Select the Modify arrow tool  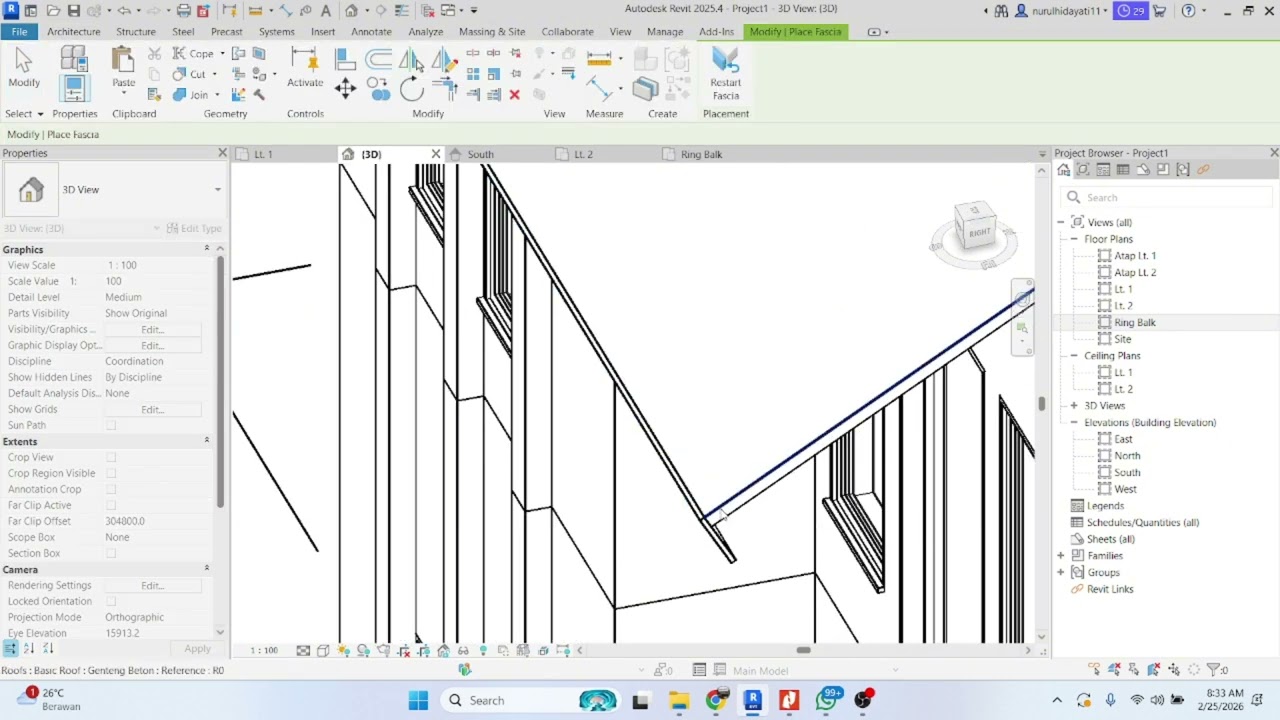[24, 69]
